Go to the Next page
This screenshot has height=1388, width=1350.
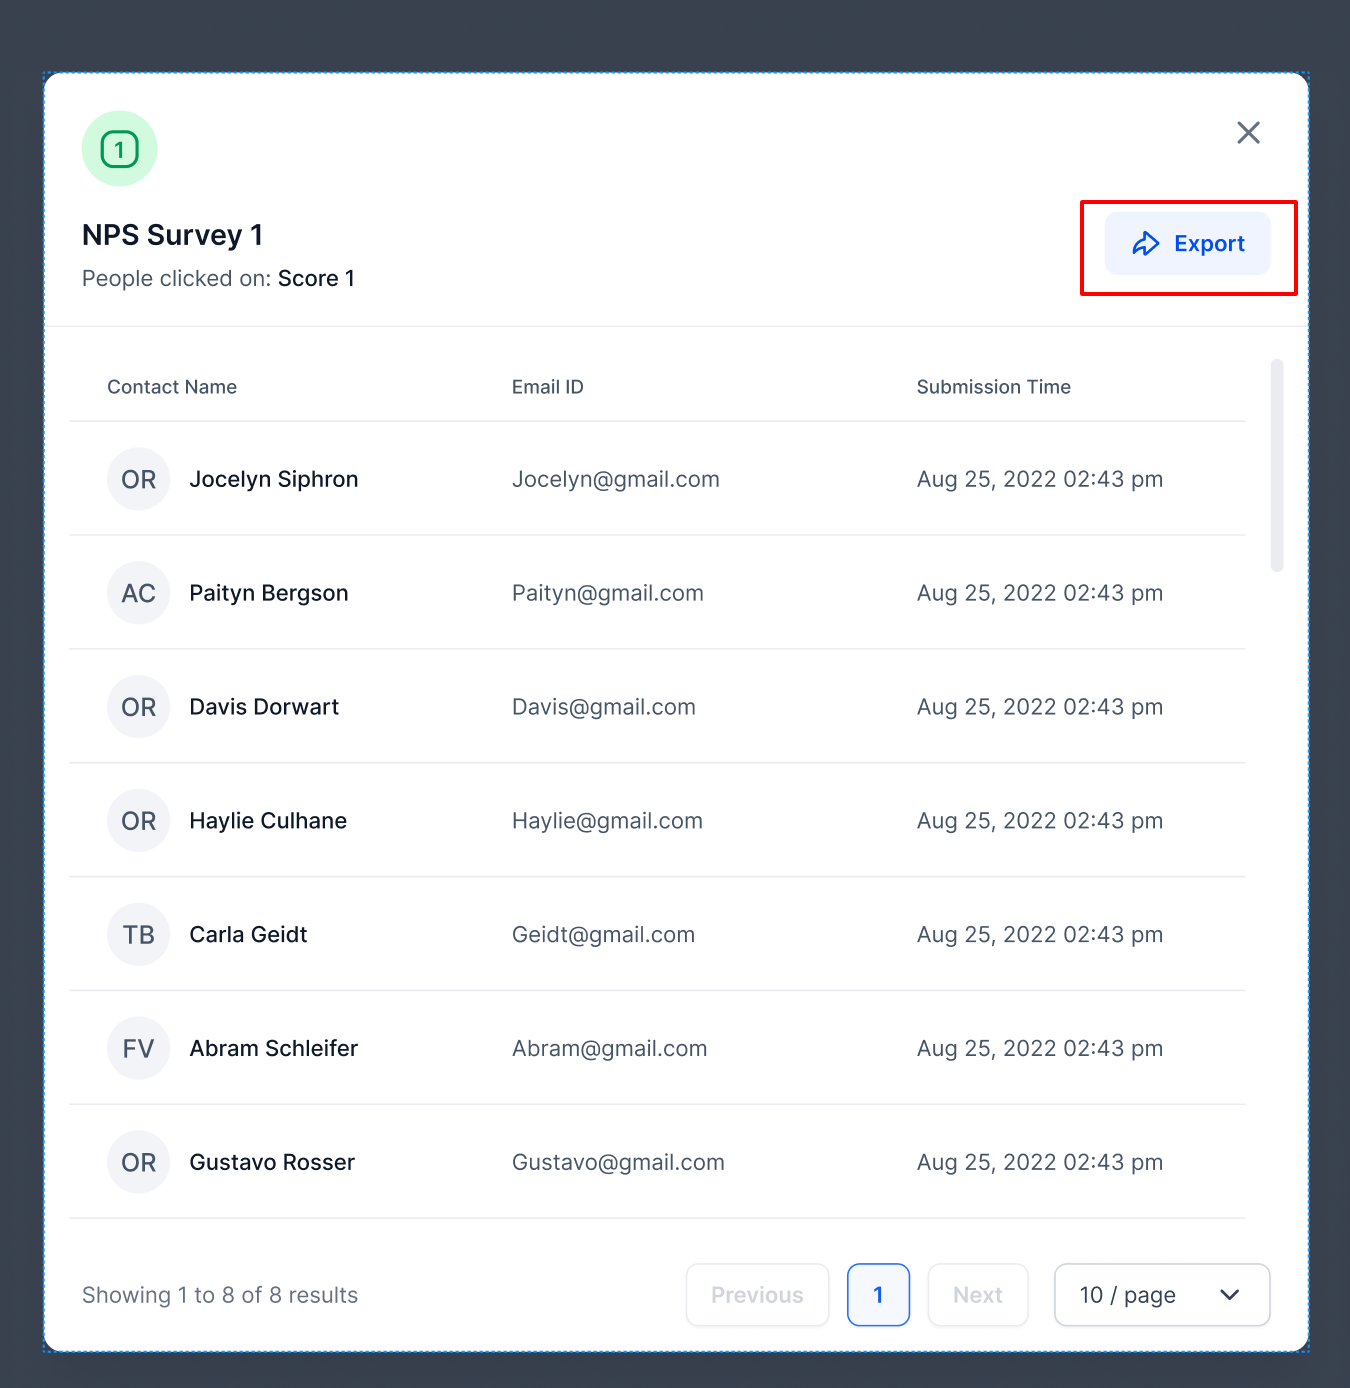point(978,1295)
